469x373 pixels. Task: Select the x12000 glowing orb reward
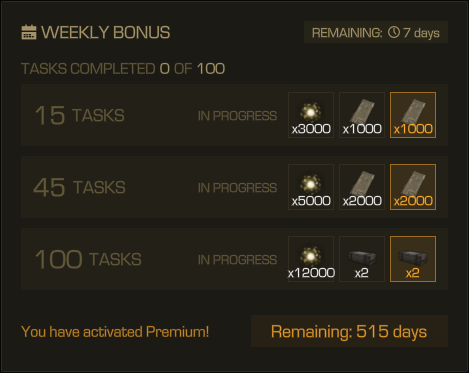(311, 259)
